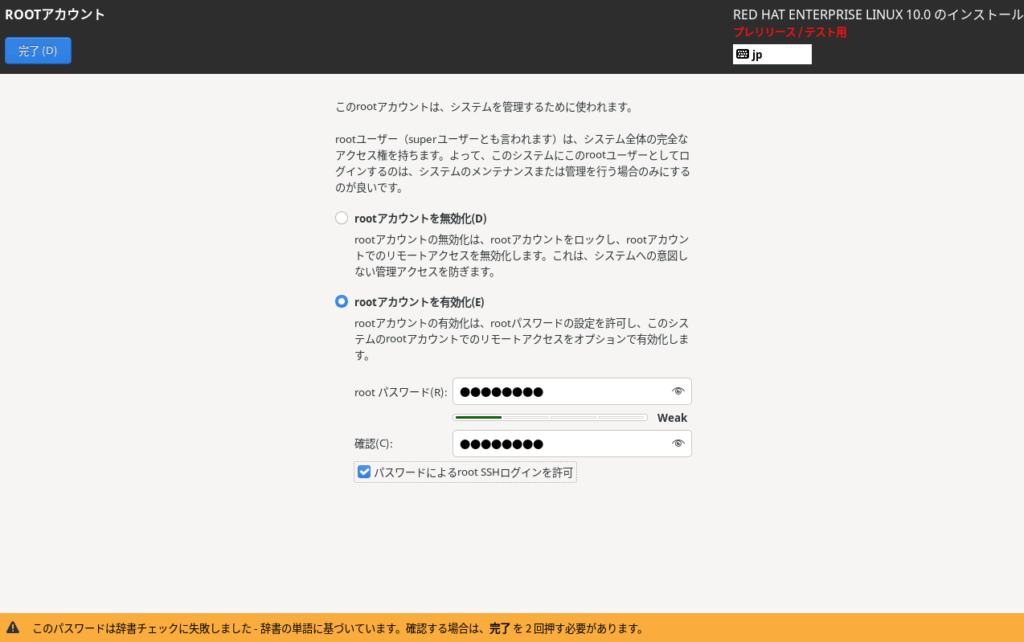Open the jp keyboard layout indicator
This screenshot has width=1024, height=642.
[772, 55]
